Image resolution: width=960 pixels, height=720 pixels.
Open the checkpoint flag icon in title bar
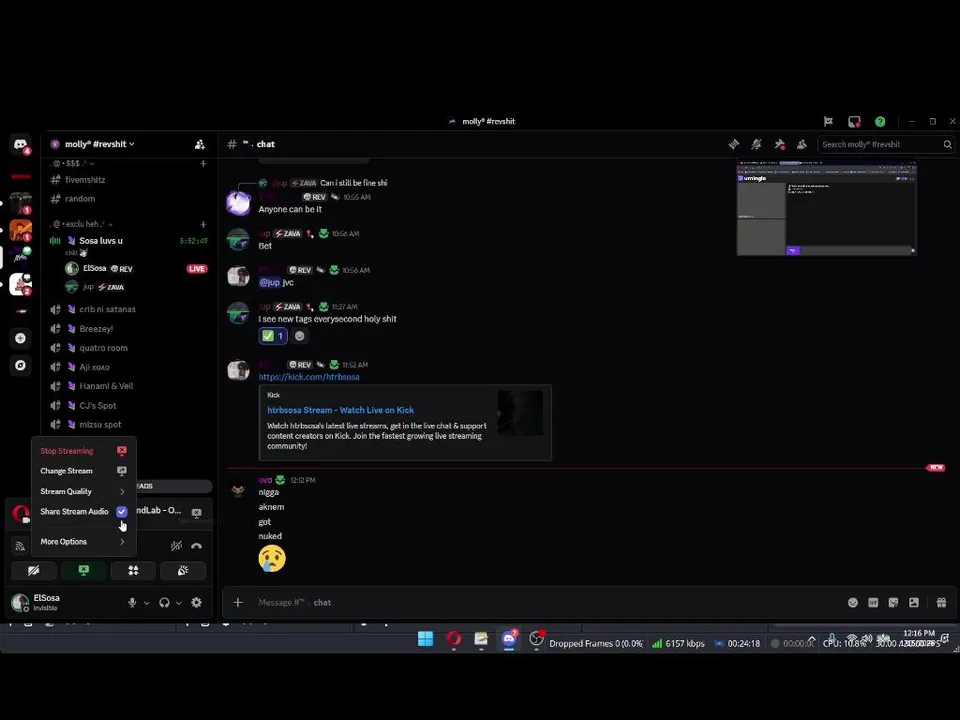(828, 122)
